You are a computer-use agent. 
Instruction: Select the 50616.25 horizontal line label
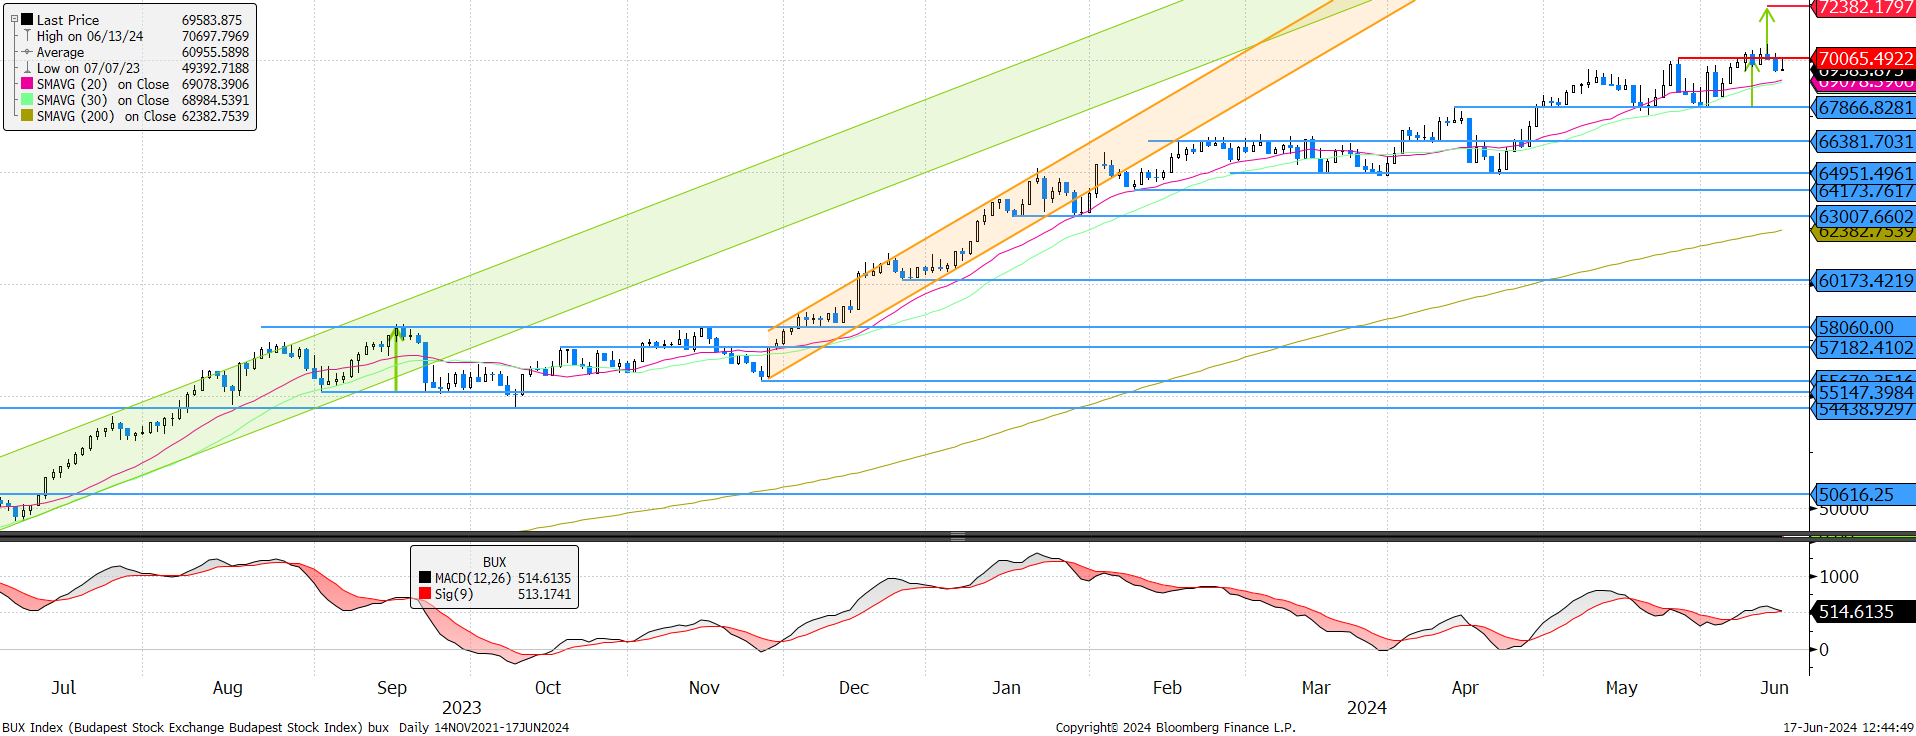click(x=1864, y=495)
